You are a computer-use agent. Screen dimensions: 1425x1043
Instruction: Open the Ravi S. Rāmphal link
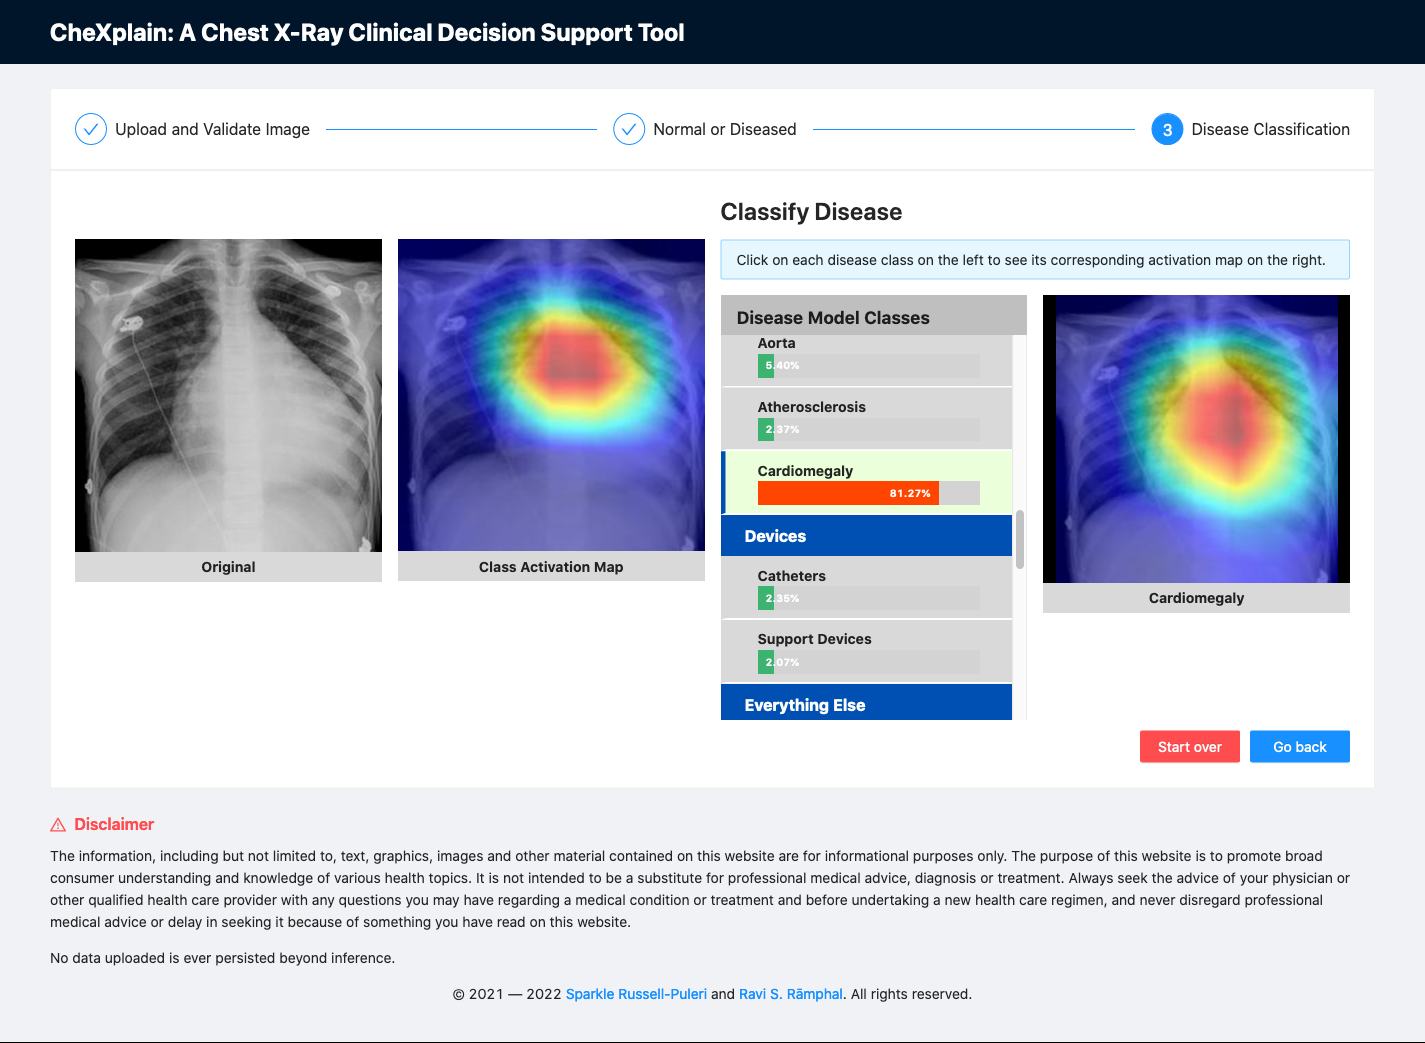791,994
